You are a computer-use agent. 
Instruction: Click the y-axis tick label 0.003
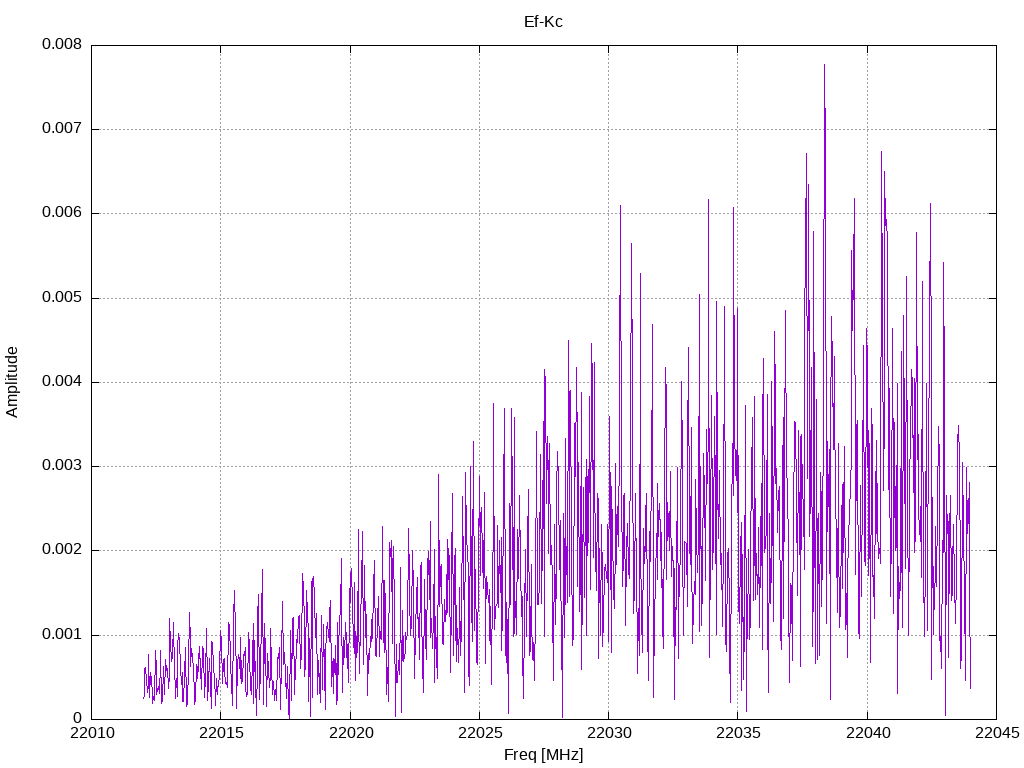click(62, 466)
